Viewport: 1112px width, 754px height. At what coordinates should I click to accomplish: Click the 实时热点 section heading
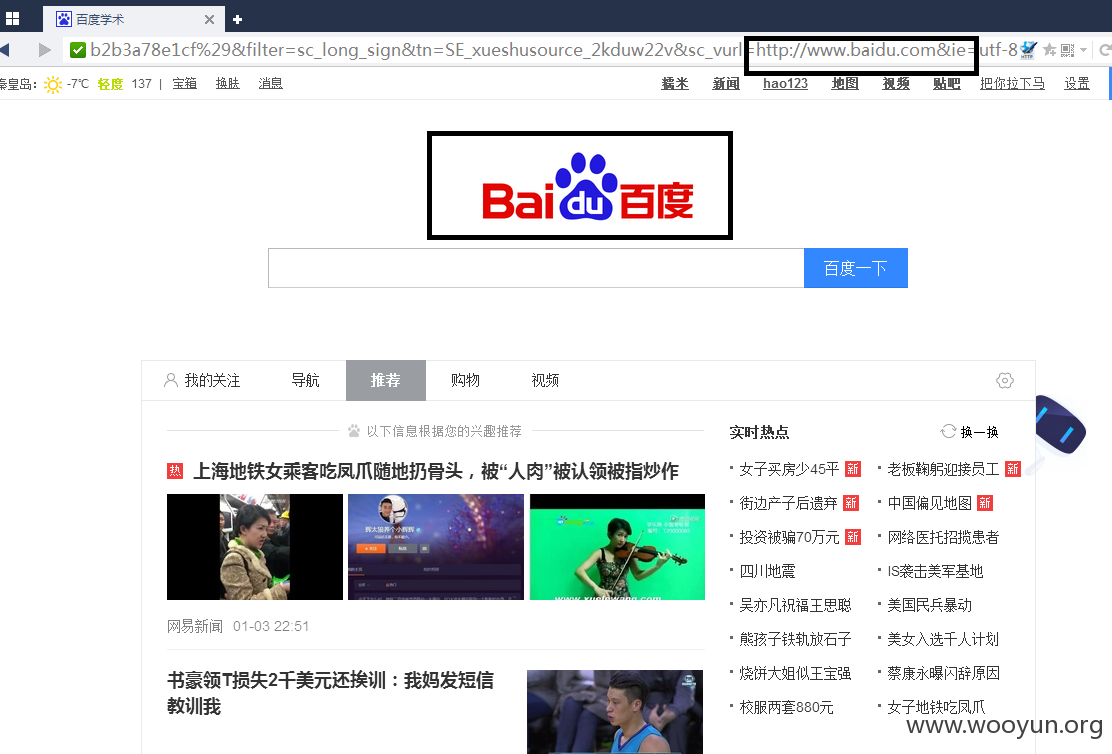759,432
